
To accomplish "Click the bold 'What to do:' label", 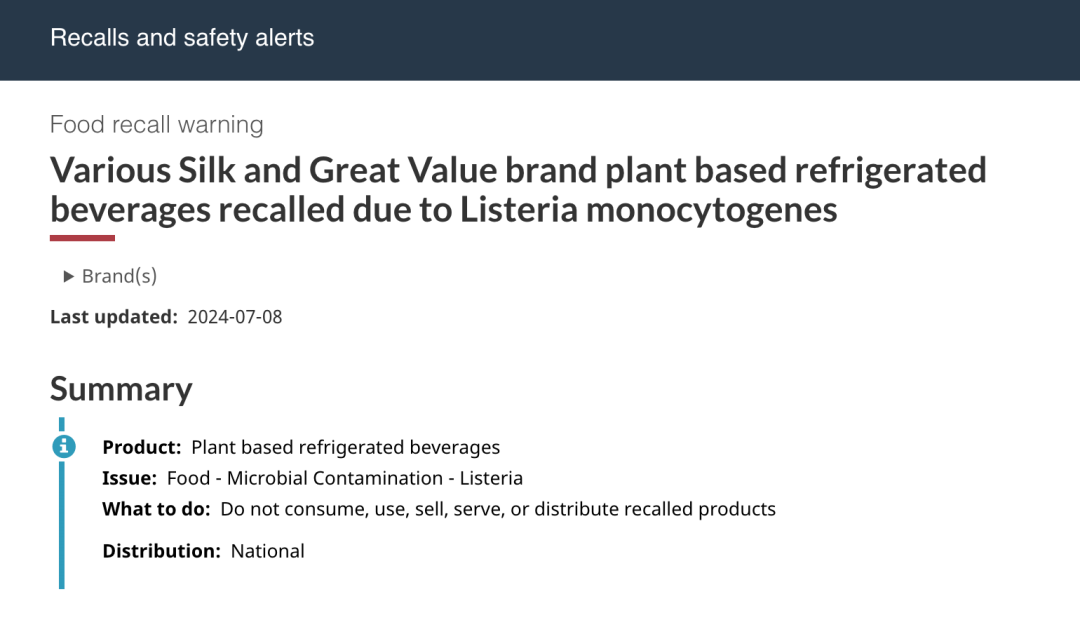I will coord(156,509).
